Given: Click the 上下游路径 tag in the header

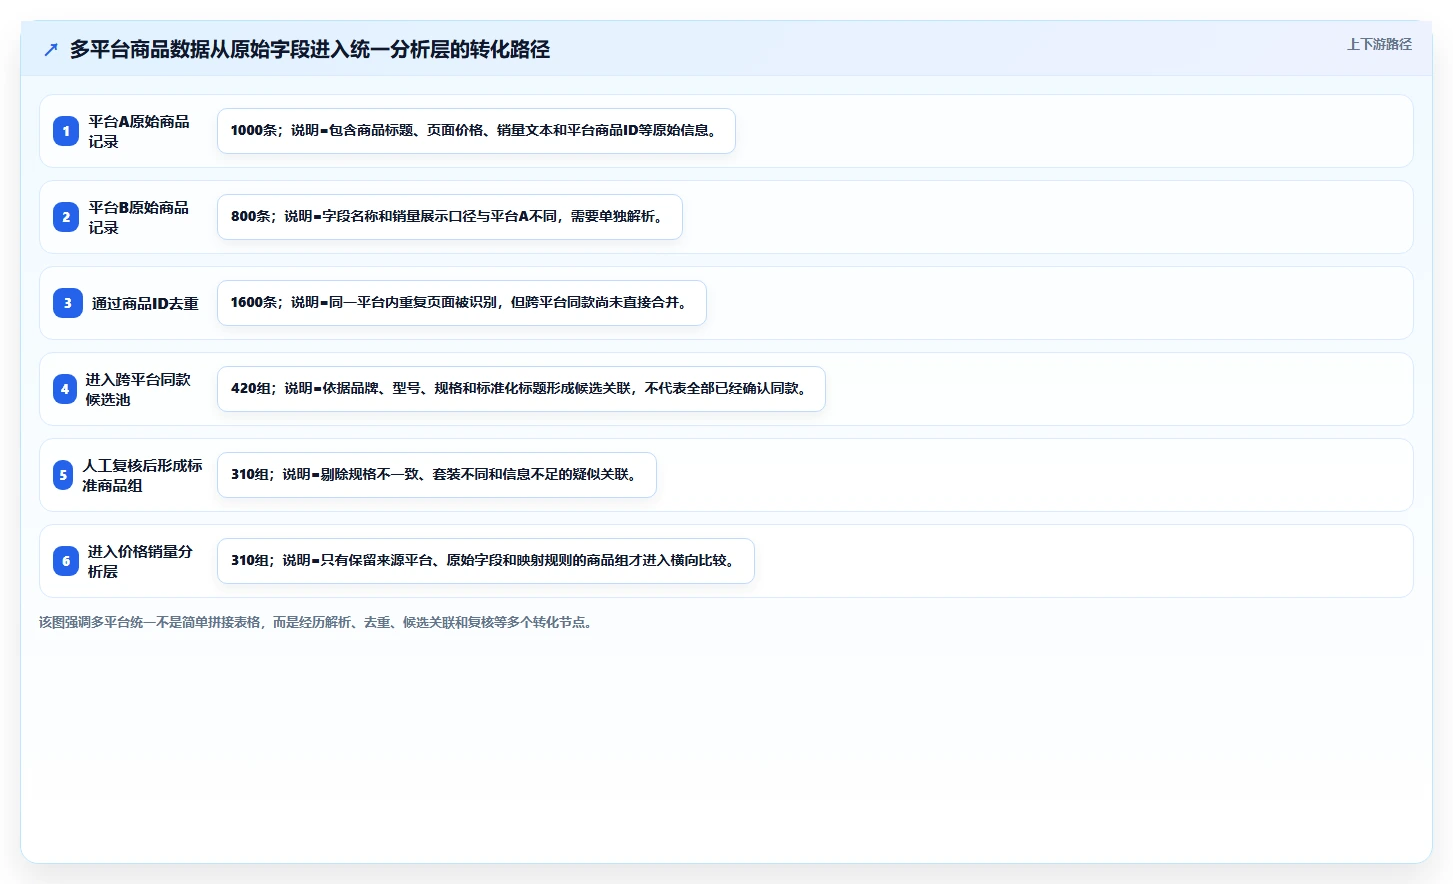Looking at the screenshot, I should point(1379,44).
